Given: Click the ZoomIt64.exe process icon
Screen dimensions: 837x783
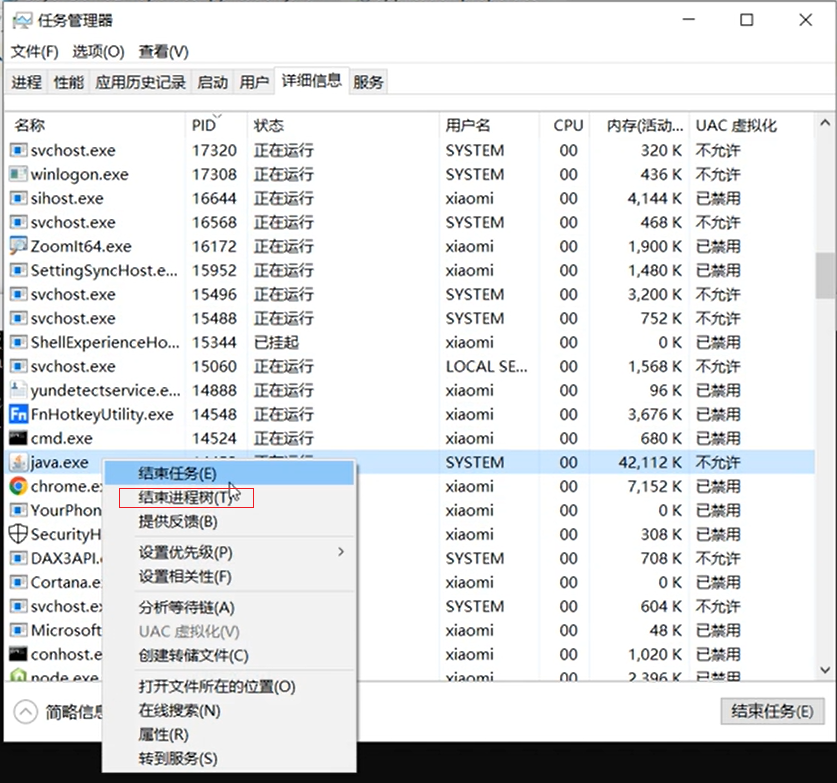Looking at the screenshot, I should click(18, 246).
